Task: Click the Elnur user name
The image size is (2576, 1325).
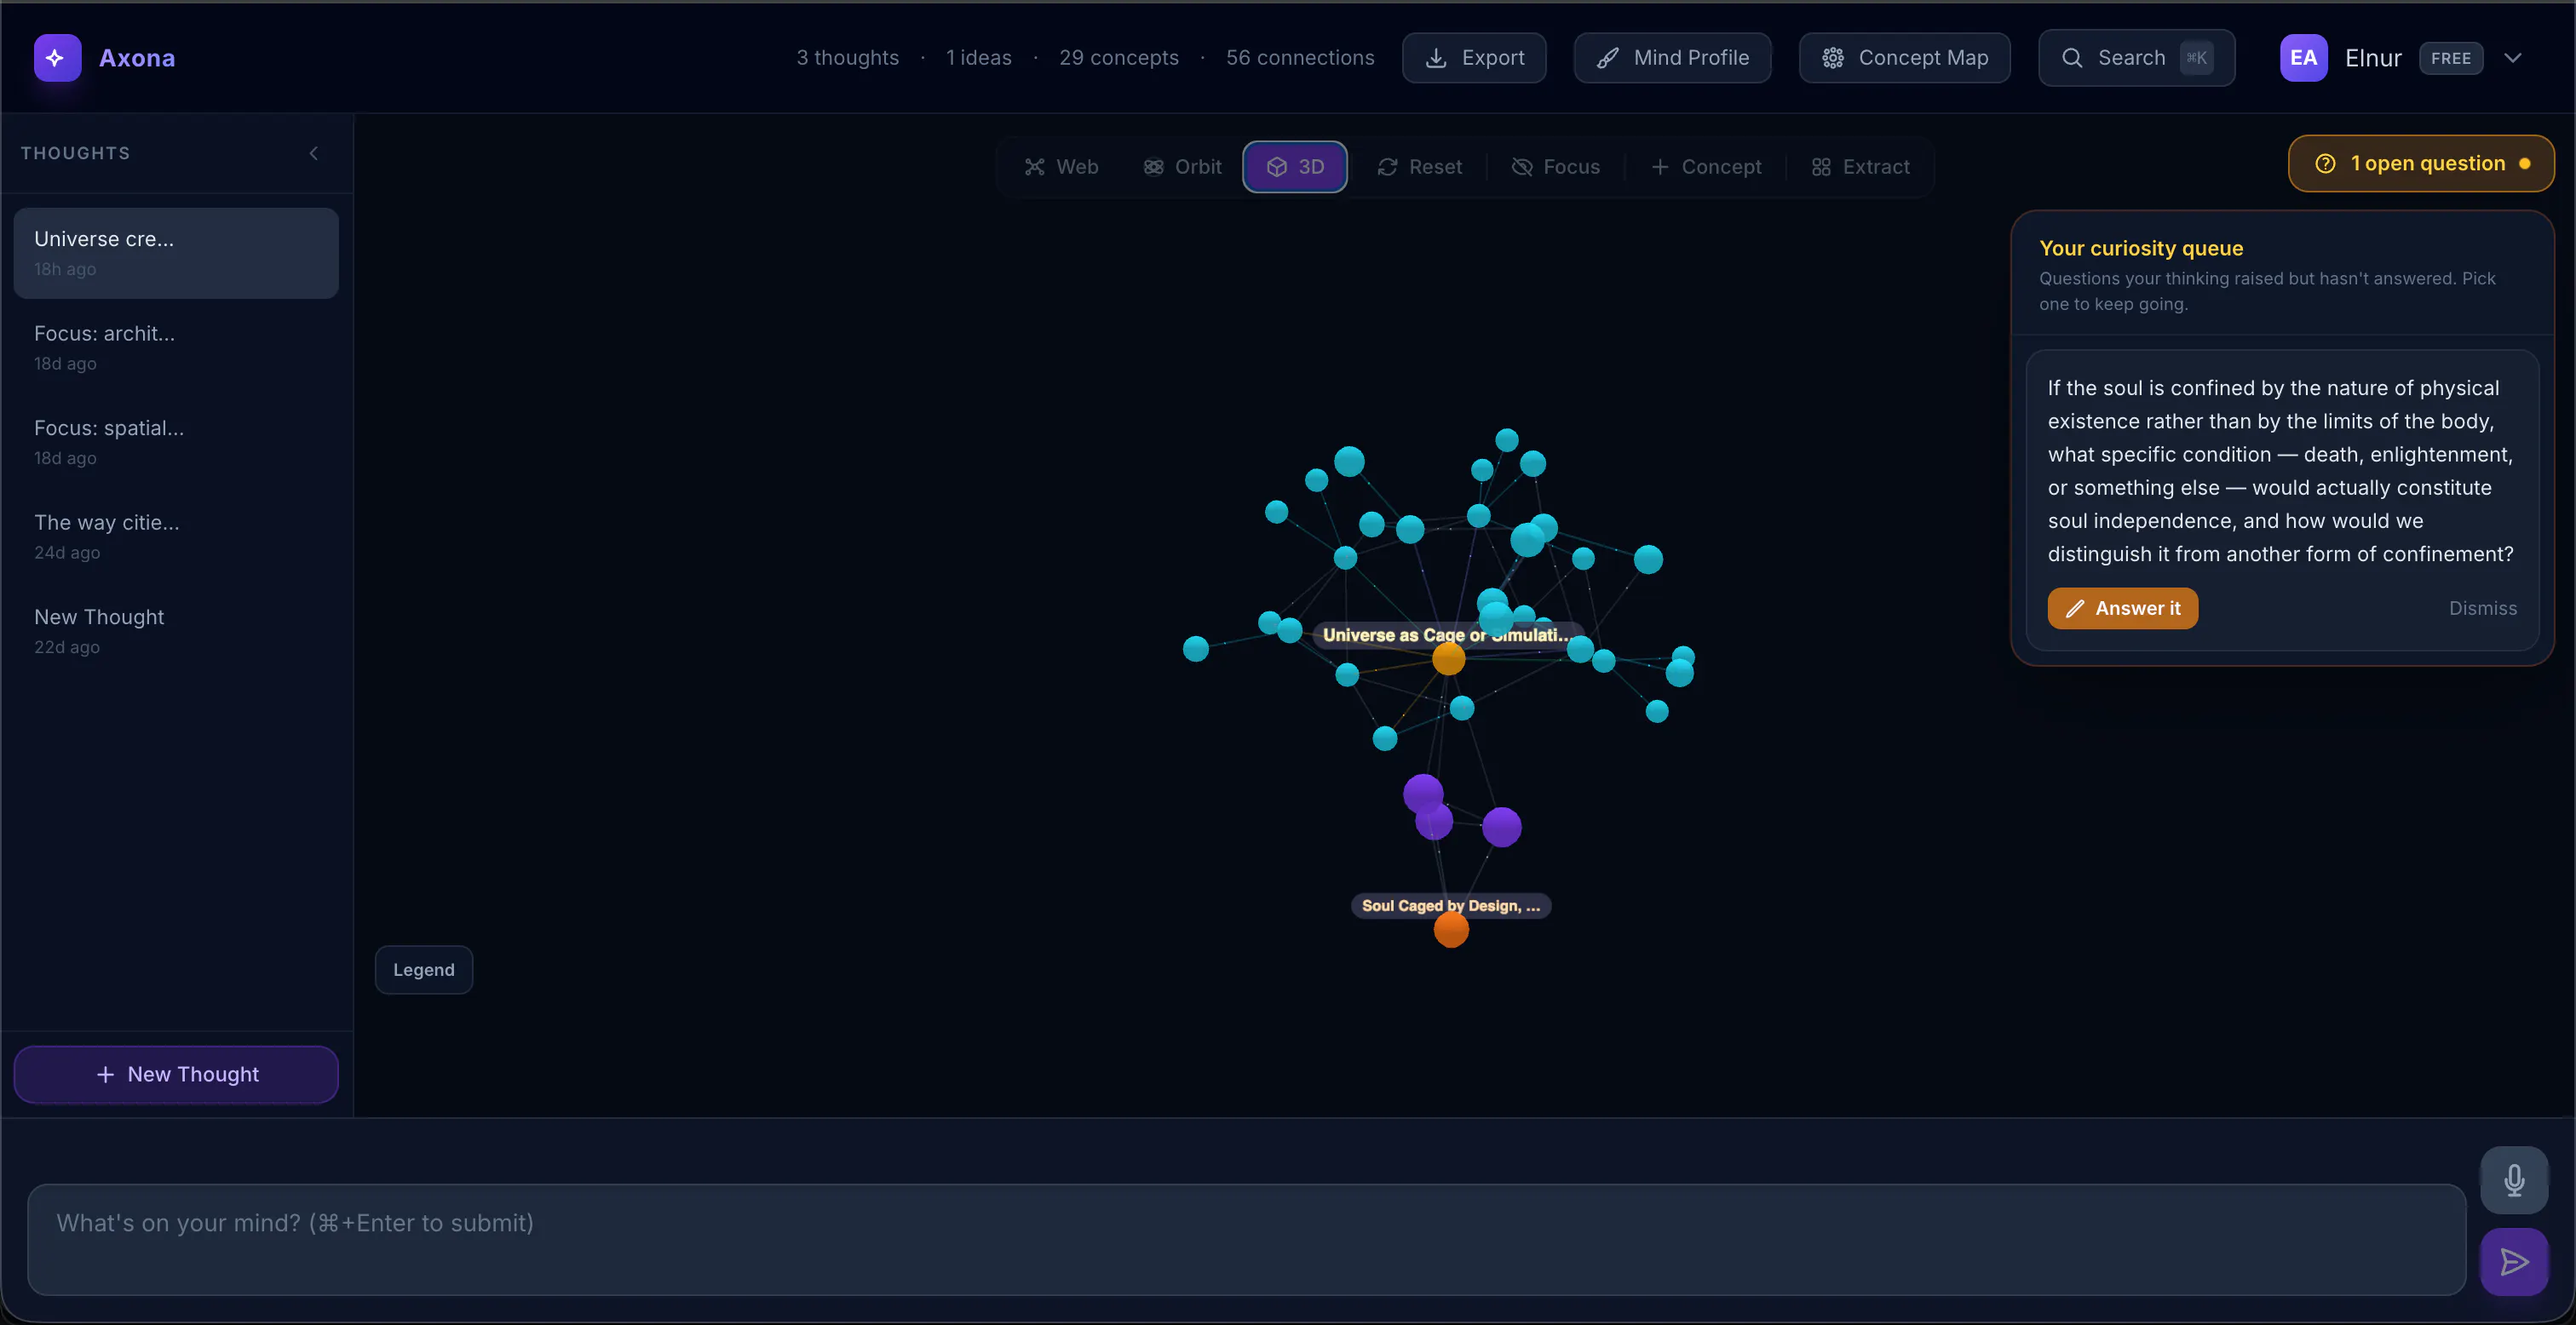Action: pos(2372,58)
